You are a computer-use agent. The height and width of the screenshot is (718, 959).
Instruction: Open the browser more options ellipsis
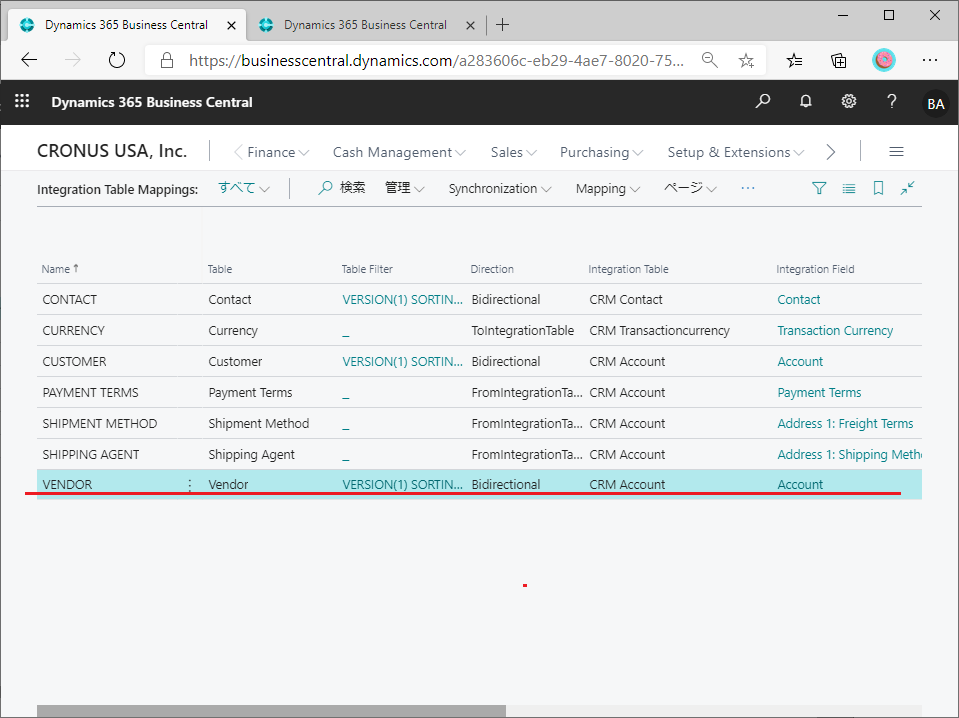pyautogui.click(x=930, y=60)
